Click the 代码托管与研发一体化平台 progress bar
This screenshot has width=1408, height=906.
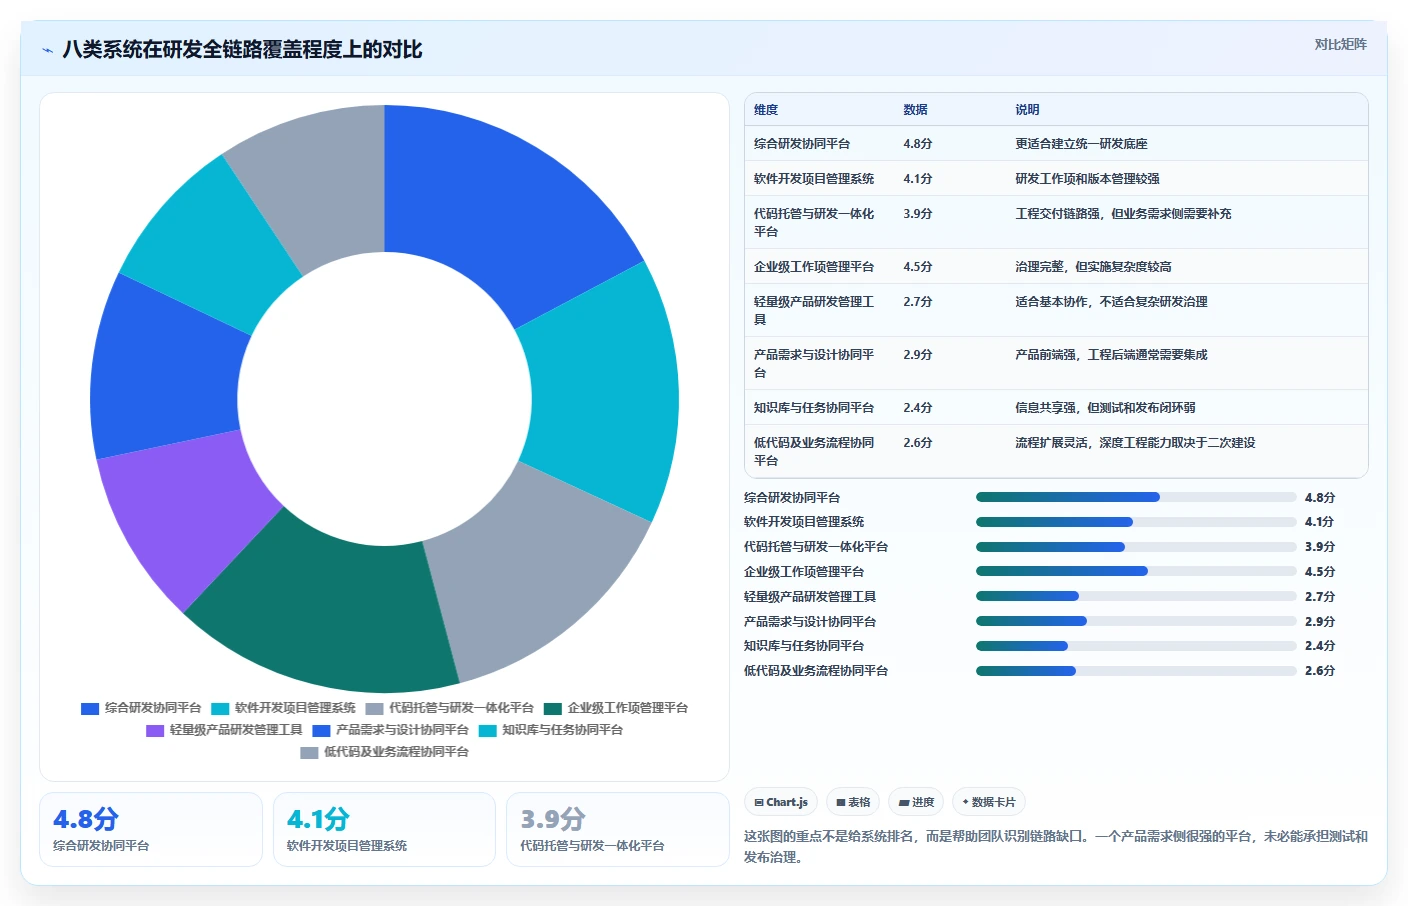pyautogui.click(x=1136, y=547)
